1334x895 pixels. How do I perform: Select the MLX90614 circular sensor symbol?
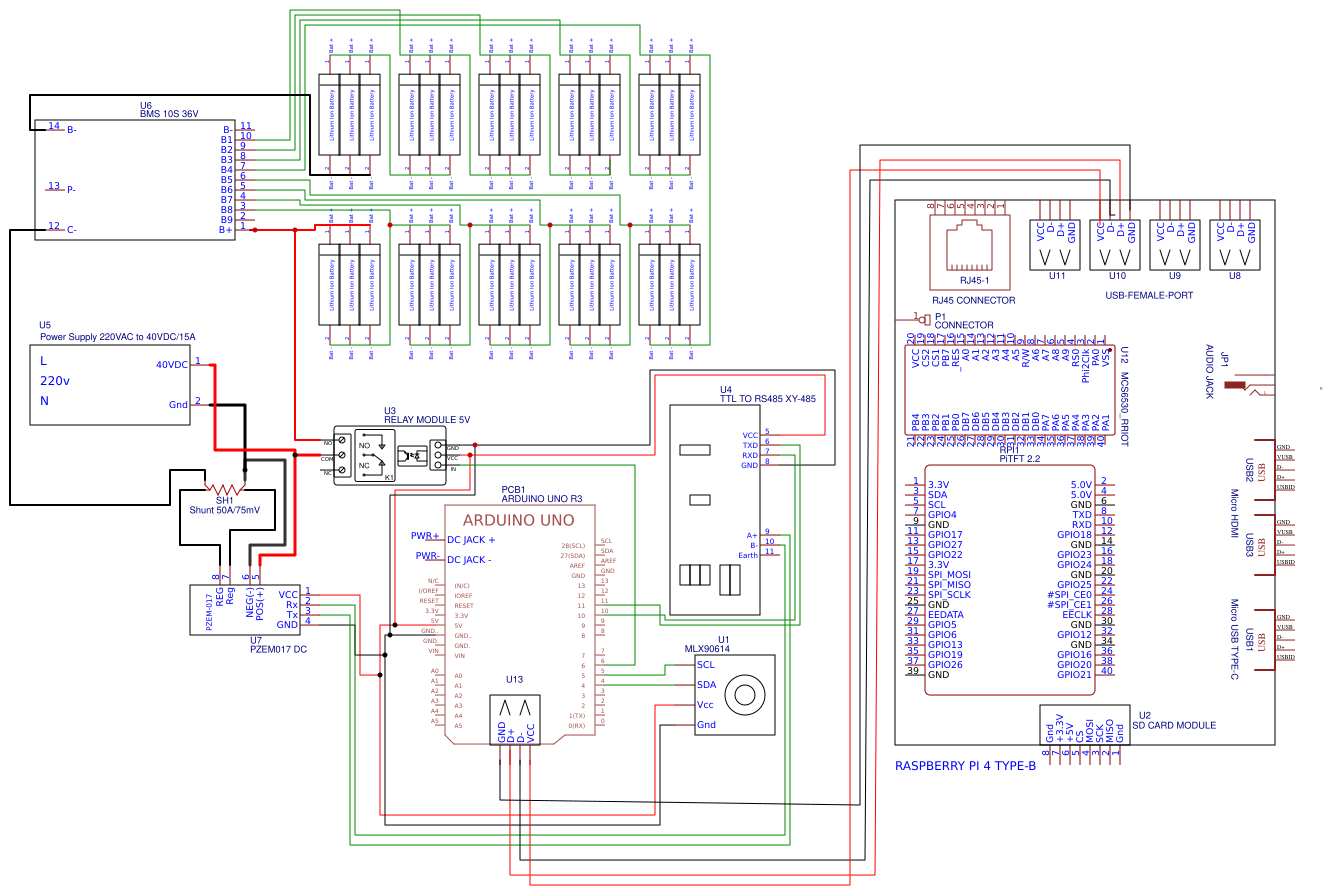743,694
